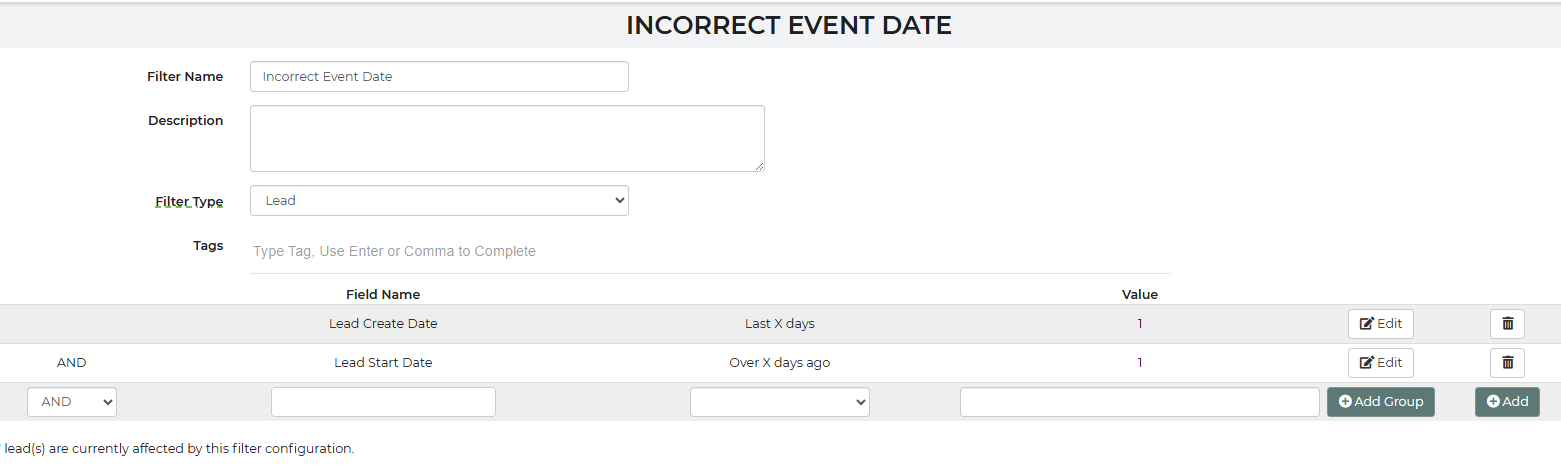
Task: Click the Filter Name input field
Action: [x=439, y=76]
